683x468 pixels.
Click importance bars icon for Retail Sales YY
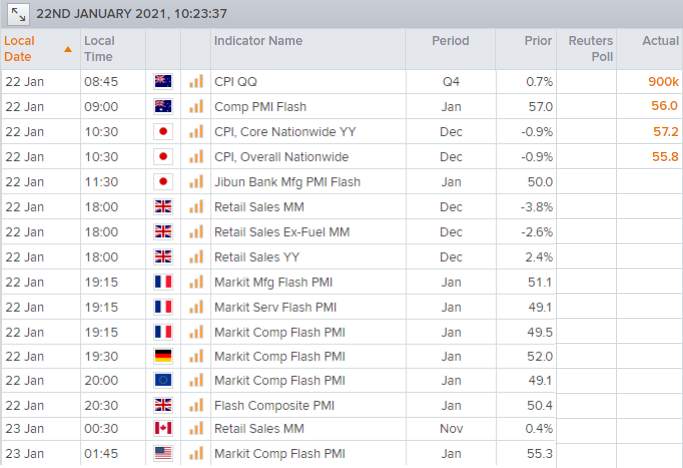coord(196,257)
